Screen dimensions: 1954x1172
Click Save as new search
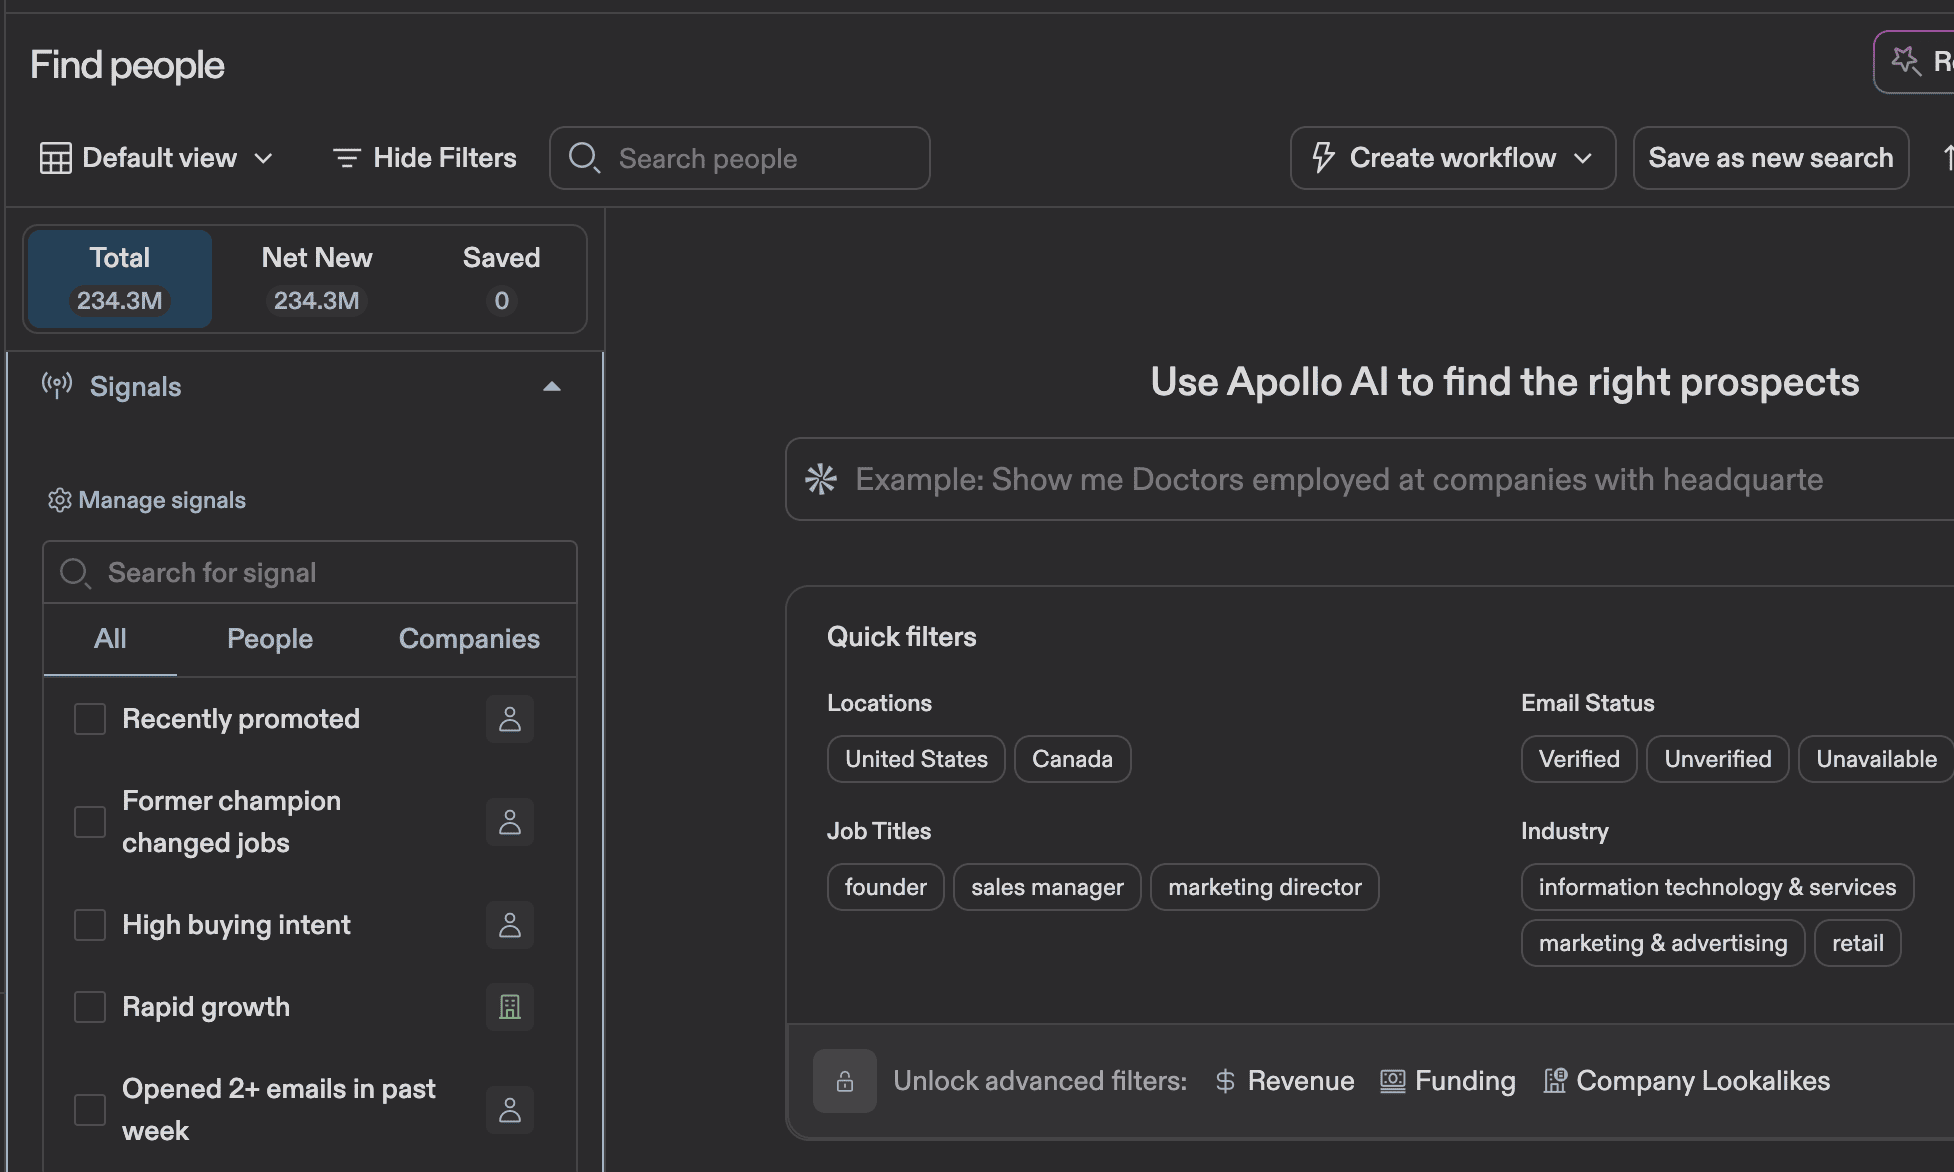[1770, 157]
